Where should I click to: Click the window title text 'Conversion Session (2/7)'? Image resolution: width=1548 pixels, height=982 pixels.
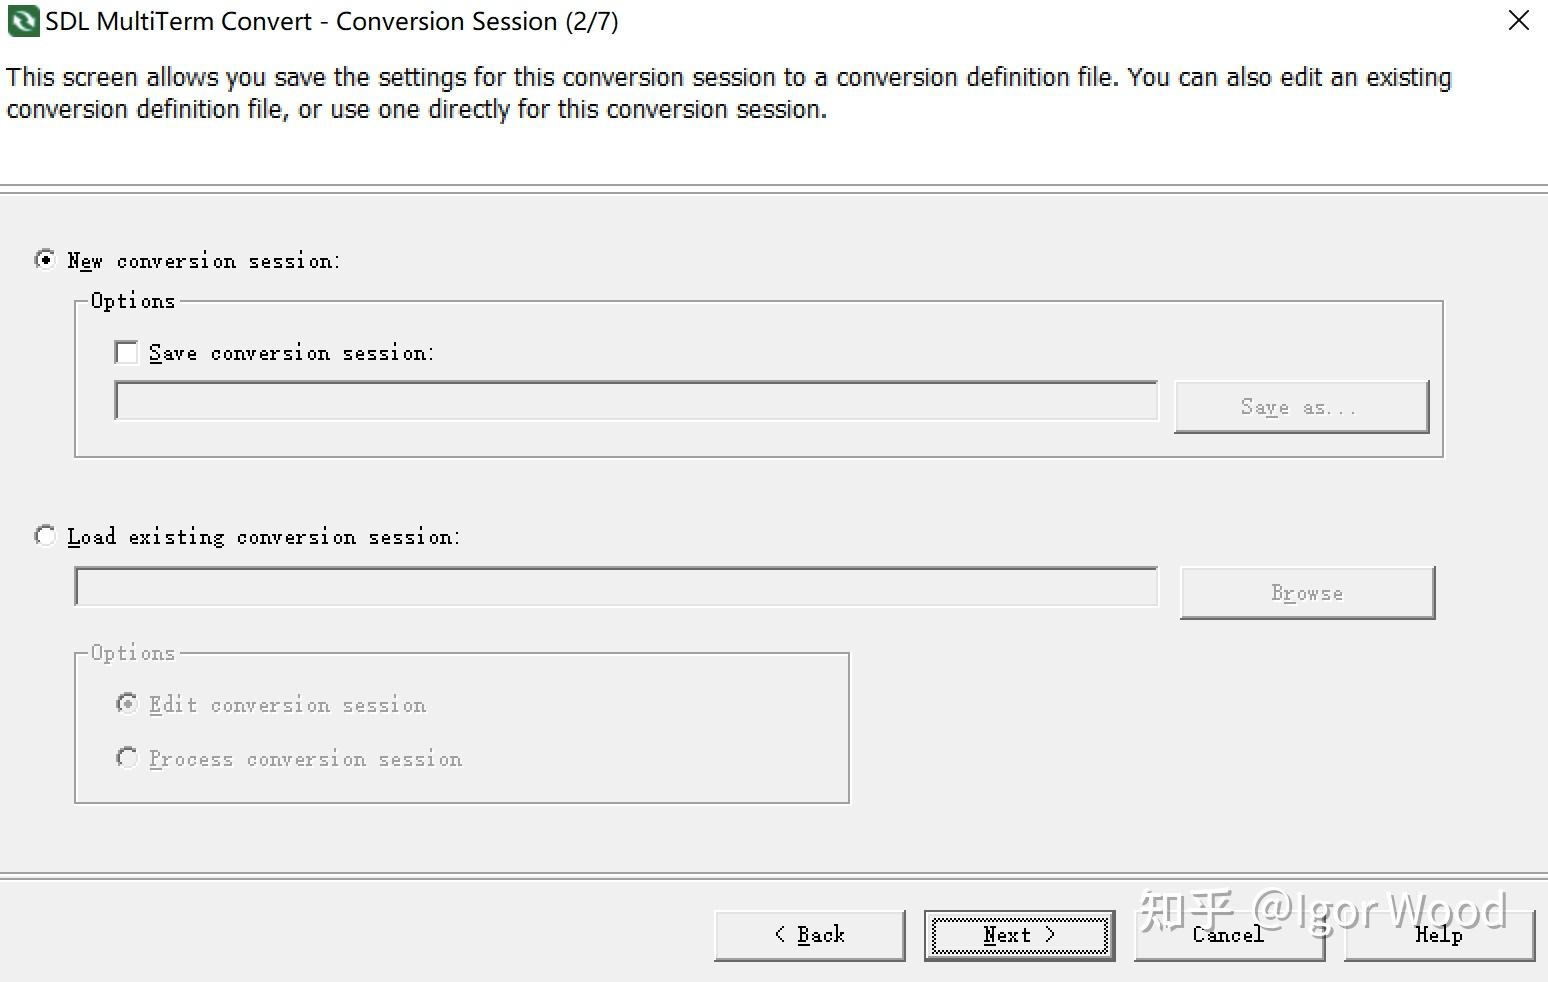[x=477, y=21]
